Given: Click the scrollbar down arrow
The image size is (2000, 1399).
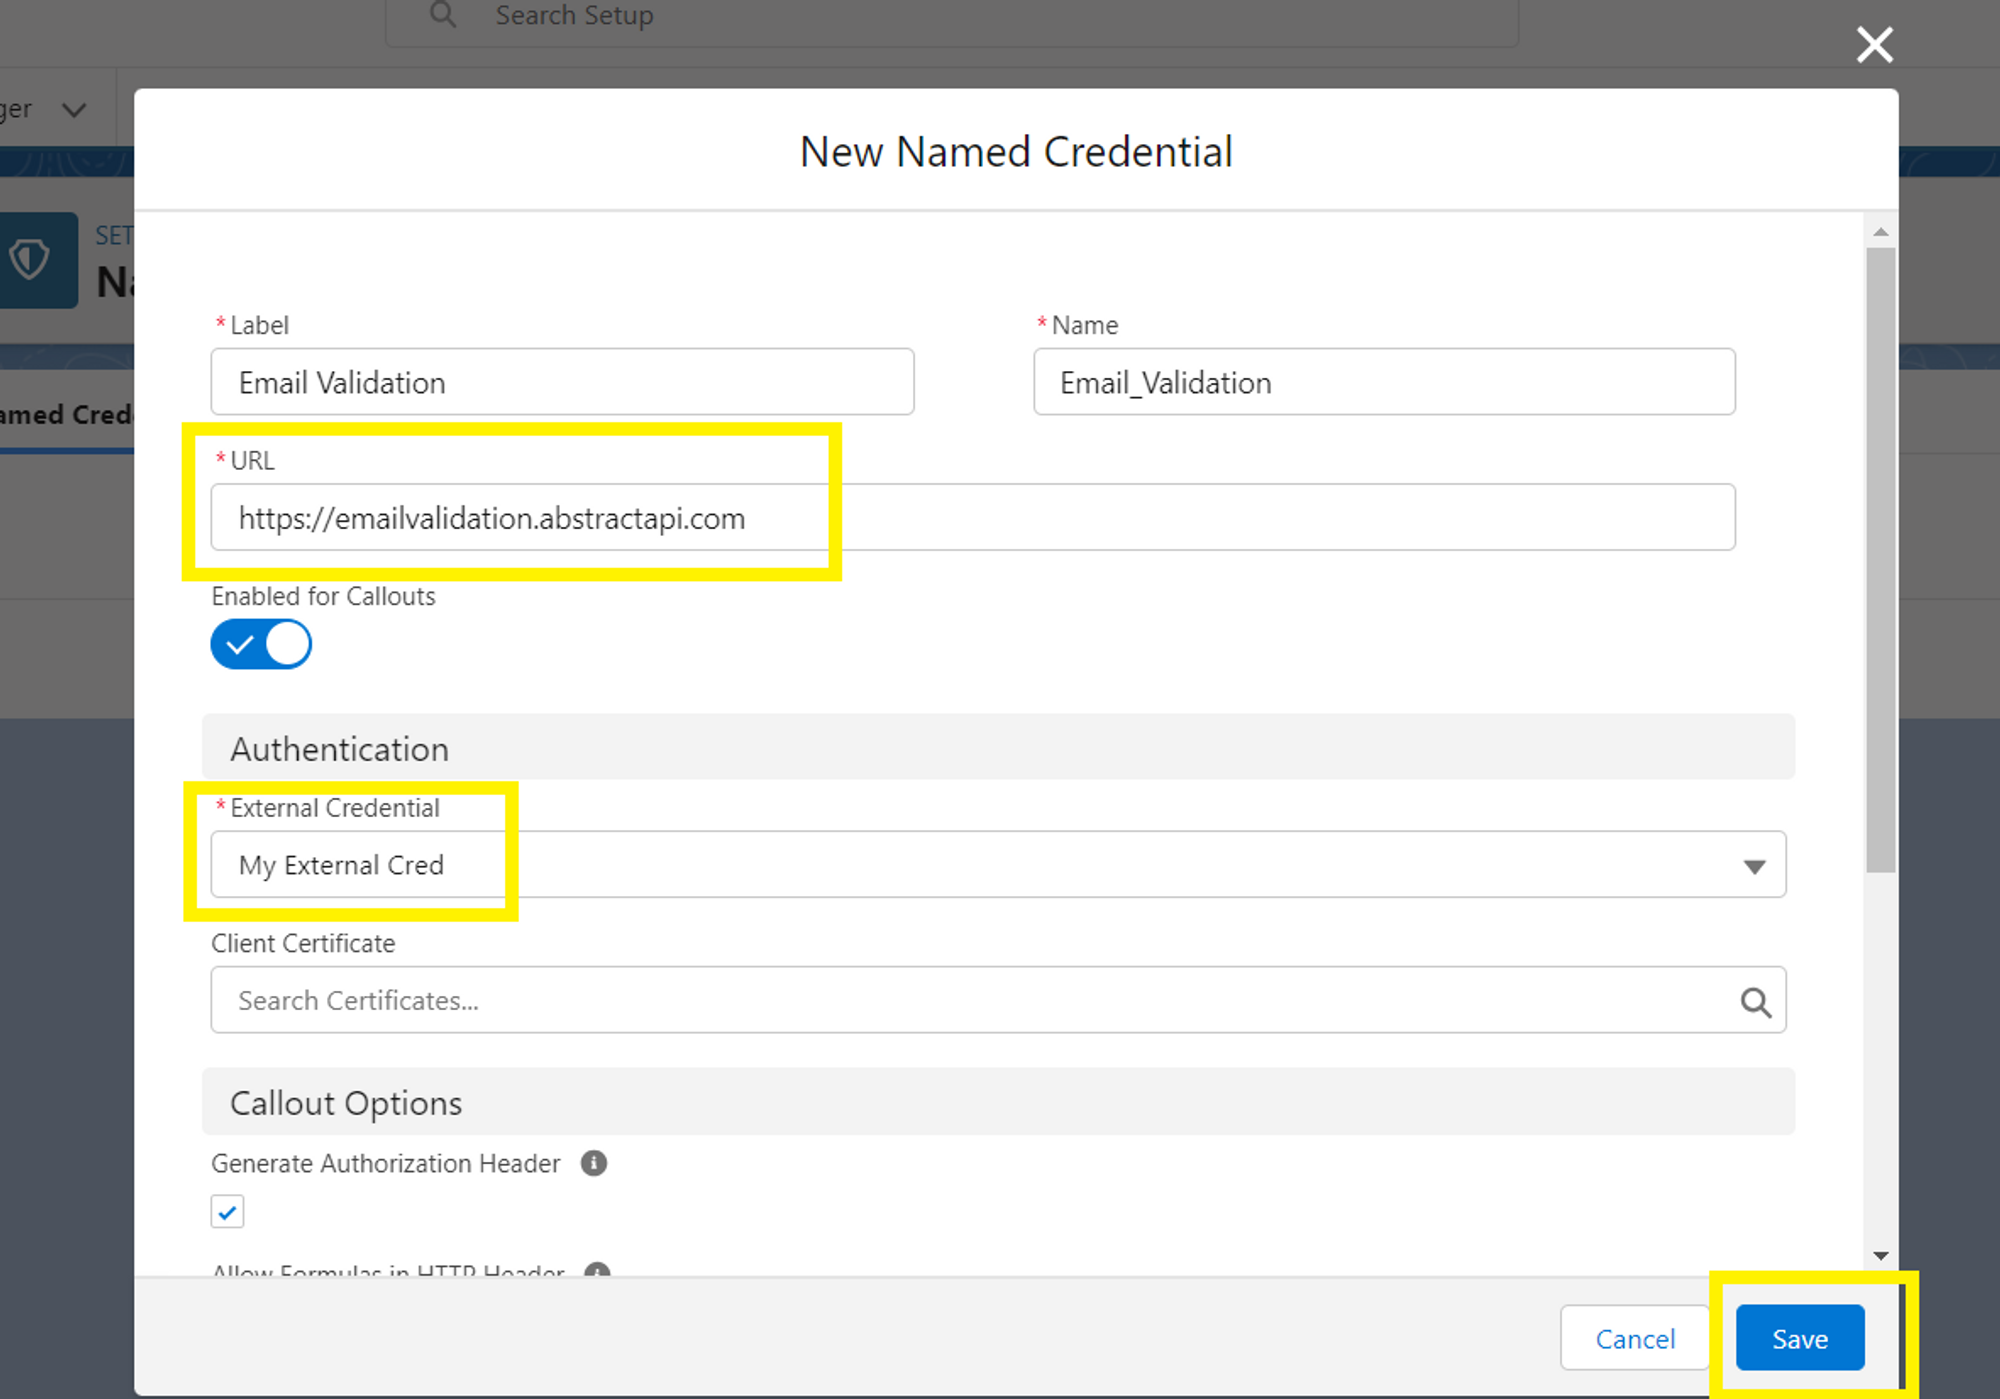Looking at the screenshot, I should 1883,1256.
